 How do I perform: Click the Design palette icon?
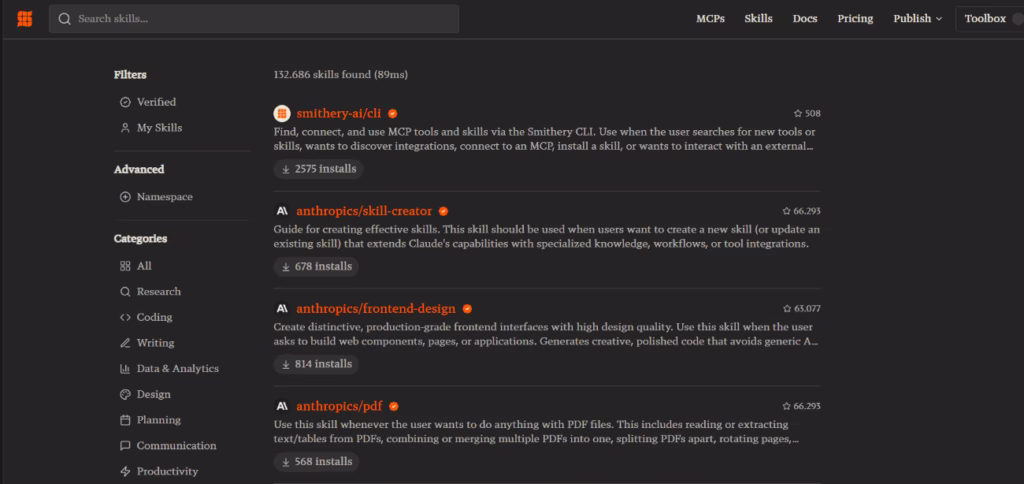pyautogui.click(x=125, y=394)
